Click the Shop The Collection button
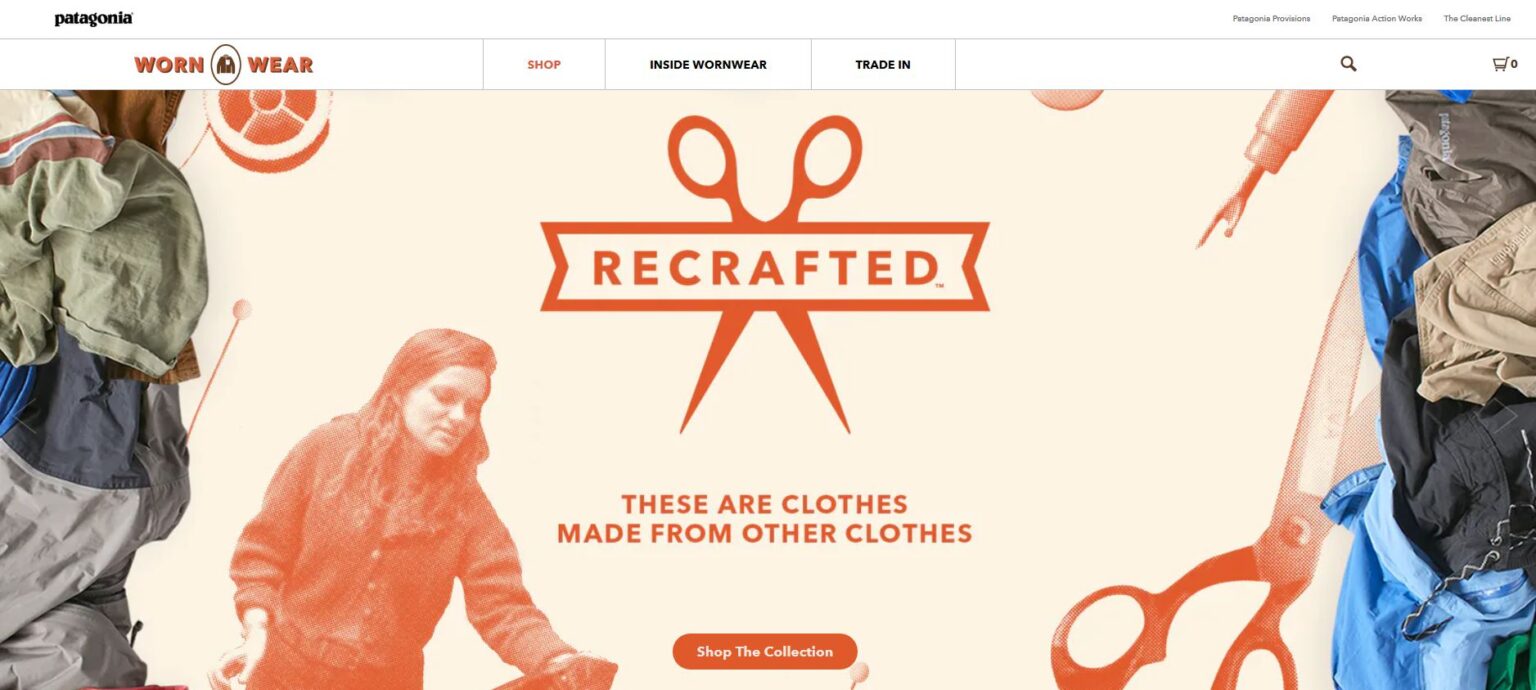Screen dimensions: 1536x690 point(765,652)
